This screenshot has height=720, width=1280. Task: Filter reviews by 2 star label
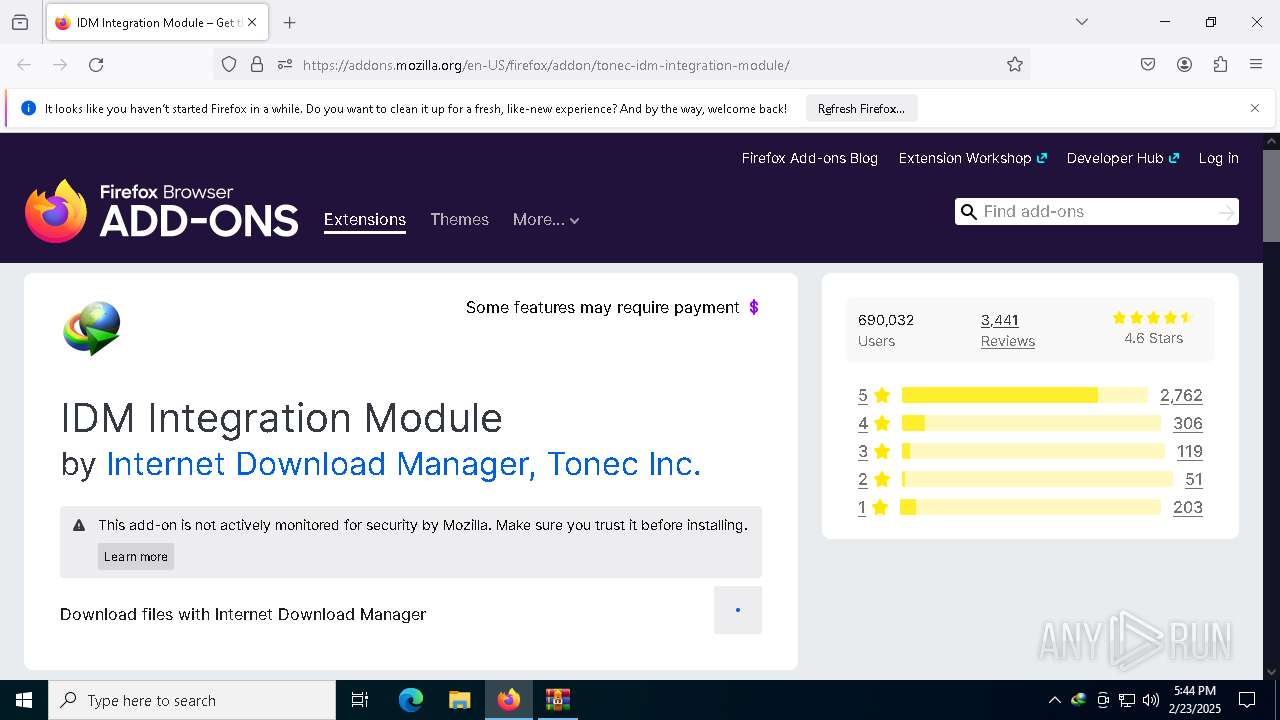coord(874,479)
